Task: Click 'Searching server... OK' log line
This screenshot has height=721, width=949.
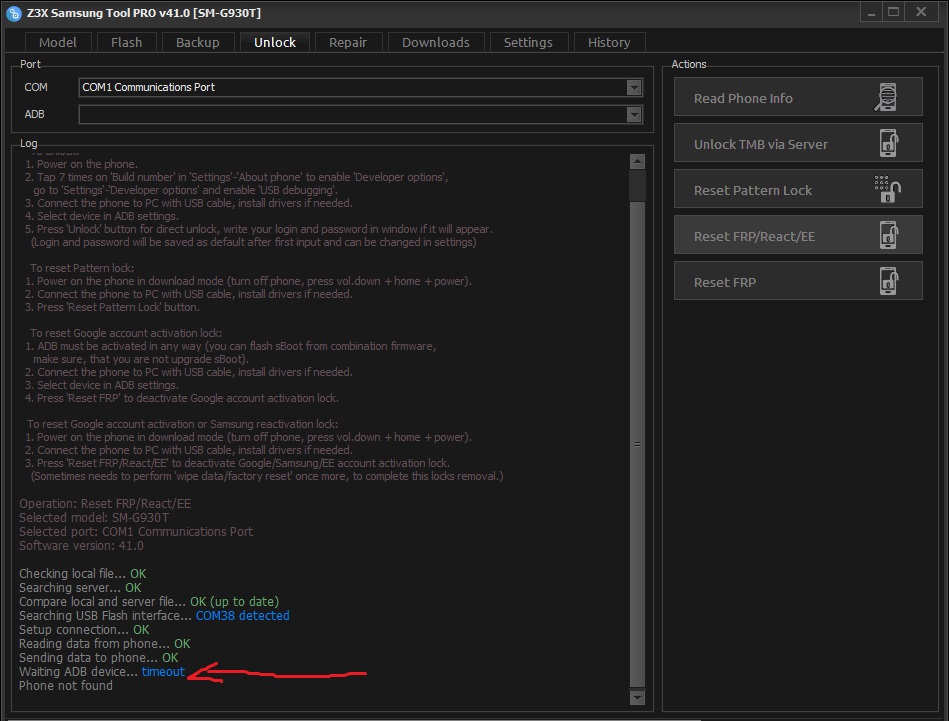Action: coord(80,587)
